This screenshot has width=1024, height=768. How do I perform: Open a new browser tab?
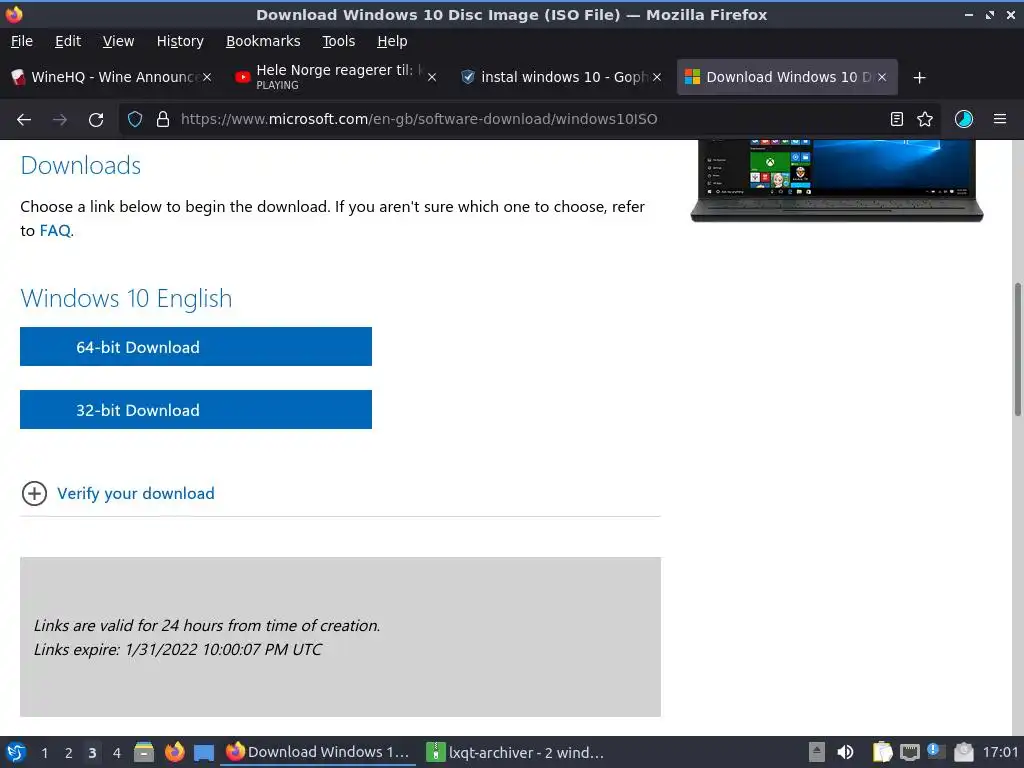pos(920,78)
